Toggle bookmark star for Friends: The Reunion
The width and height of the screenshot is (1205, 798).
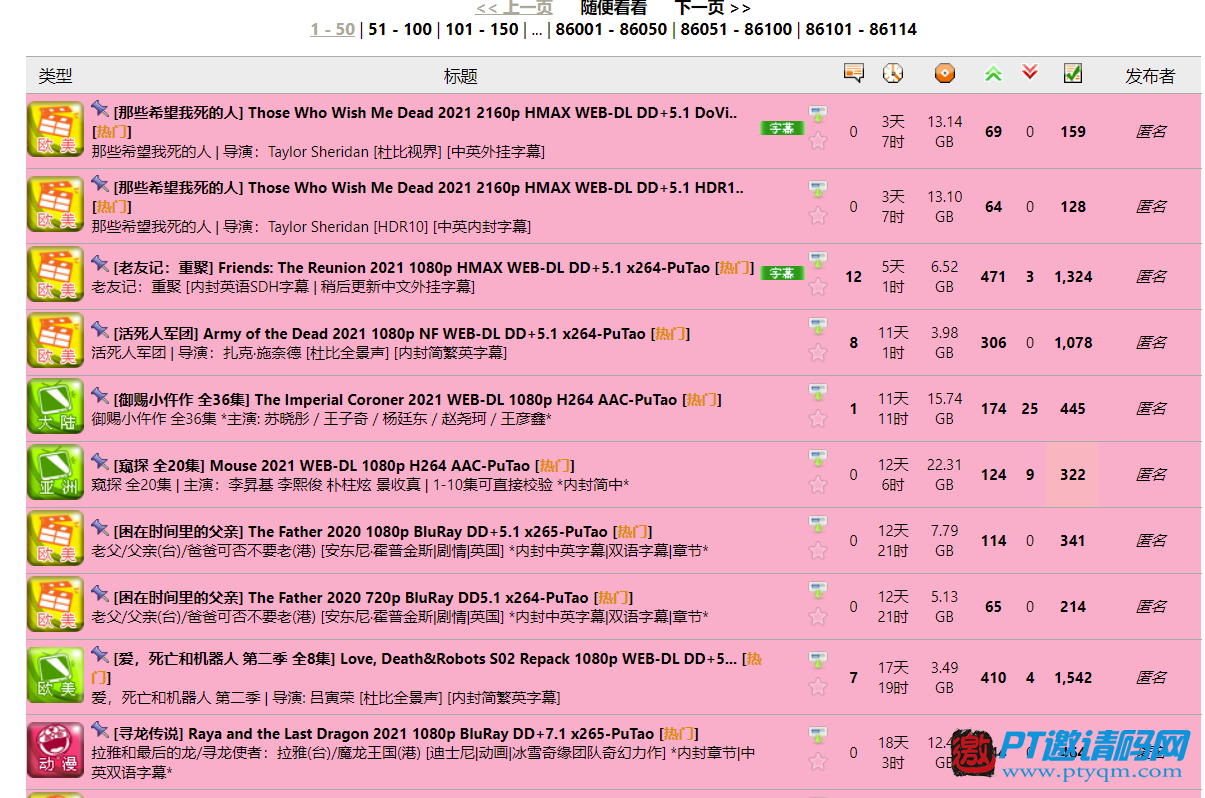click(x=818, y=287)
